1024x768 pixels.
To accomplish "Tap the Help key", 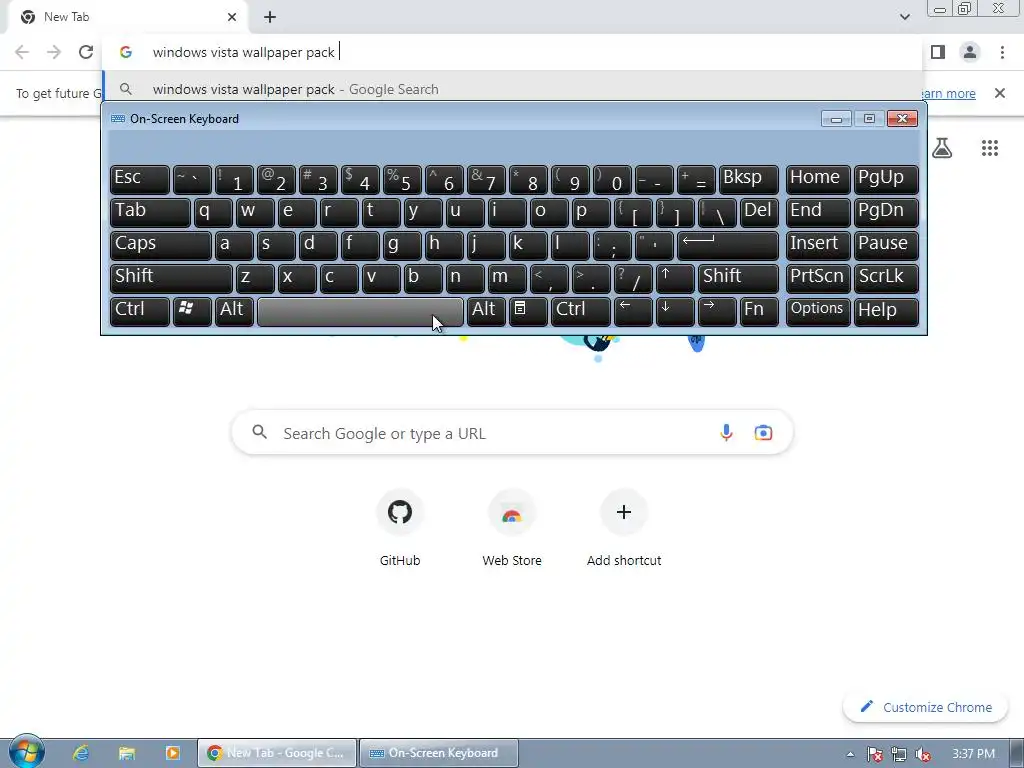I will click(886, 311).
